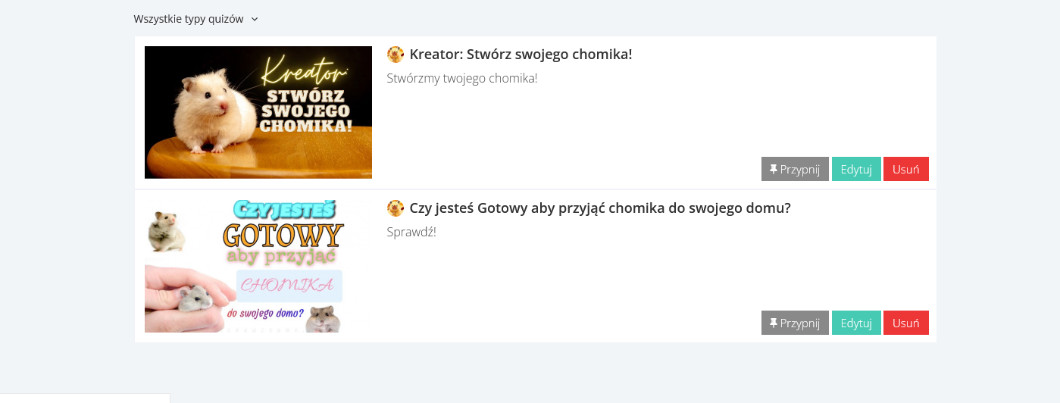Open the 'Czy jesteś gotowy' quiz thumbnail at GOTOWY text
The width and height of the screenshot is (1060, 403).
coord(283,235)
